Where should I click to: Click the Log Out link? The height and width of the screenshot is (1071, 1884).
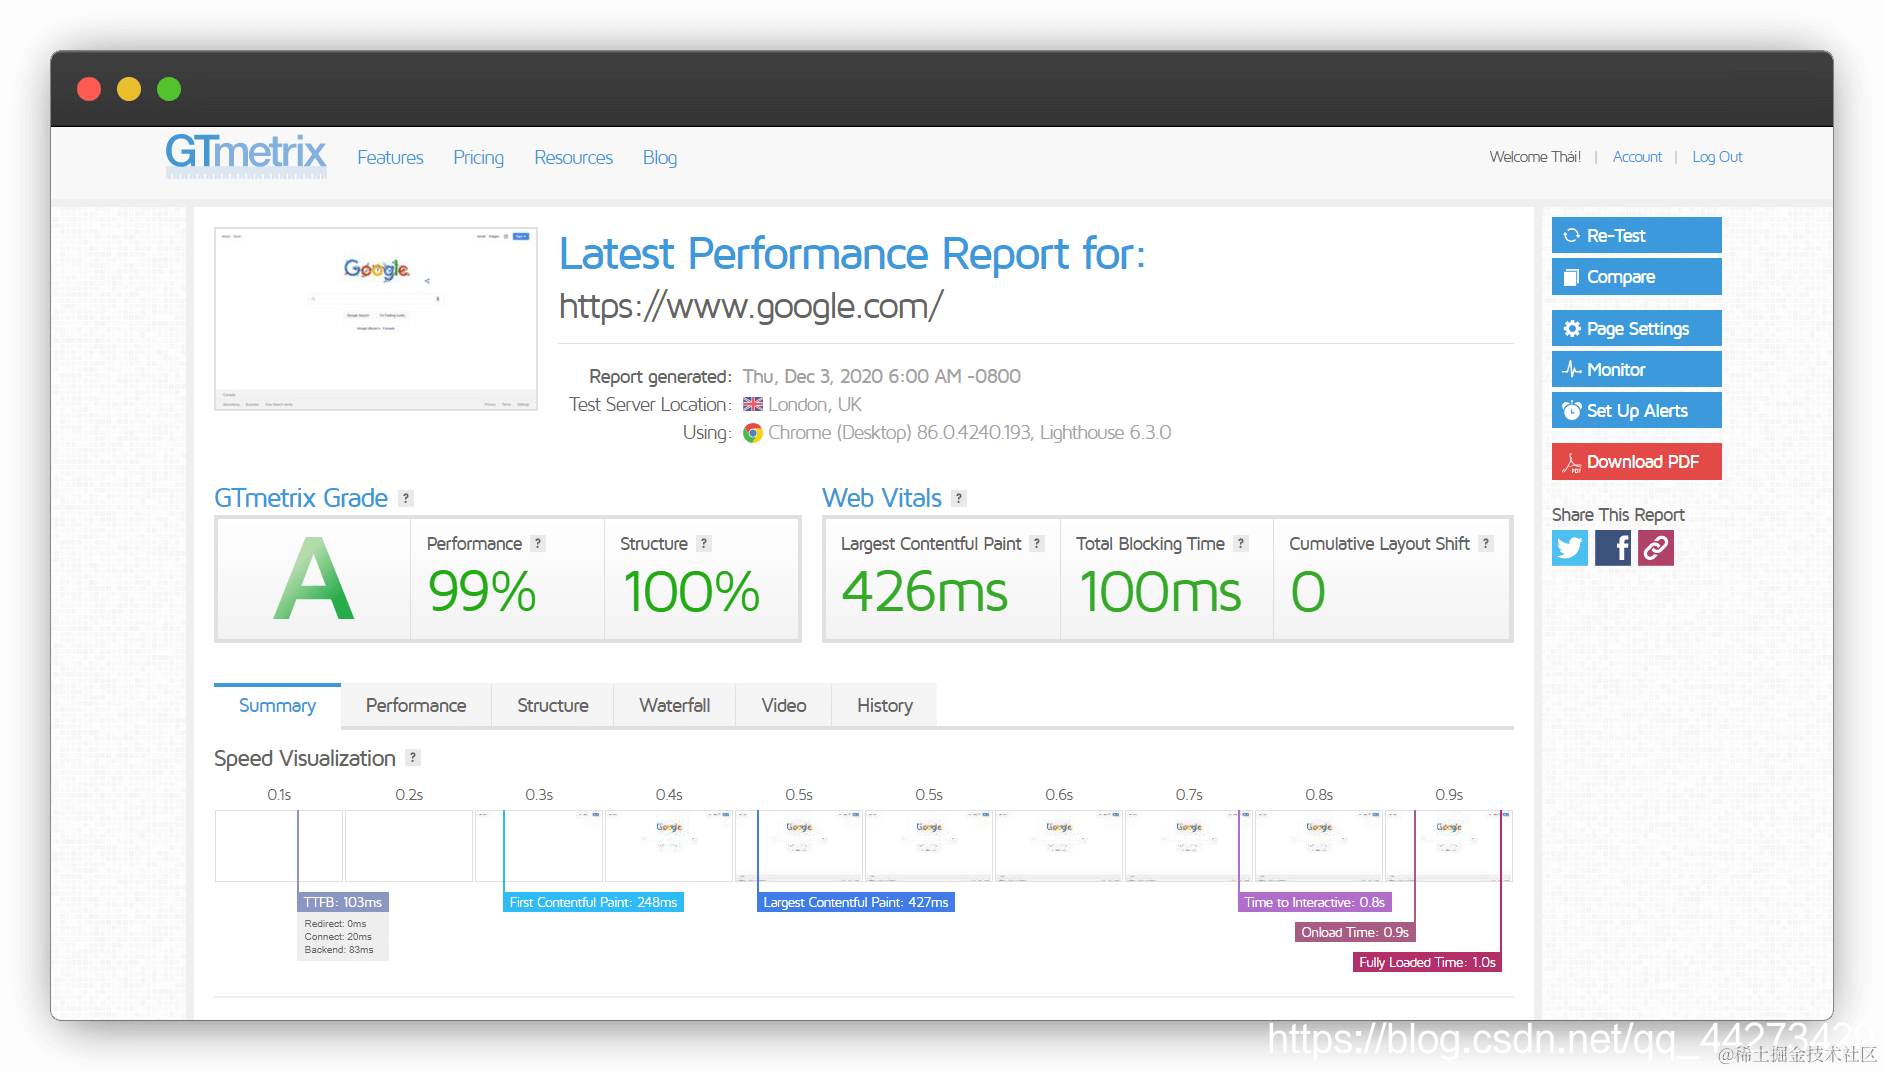1717,157
